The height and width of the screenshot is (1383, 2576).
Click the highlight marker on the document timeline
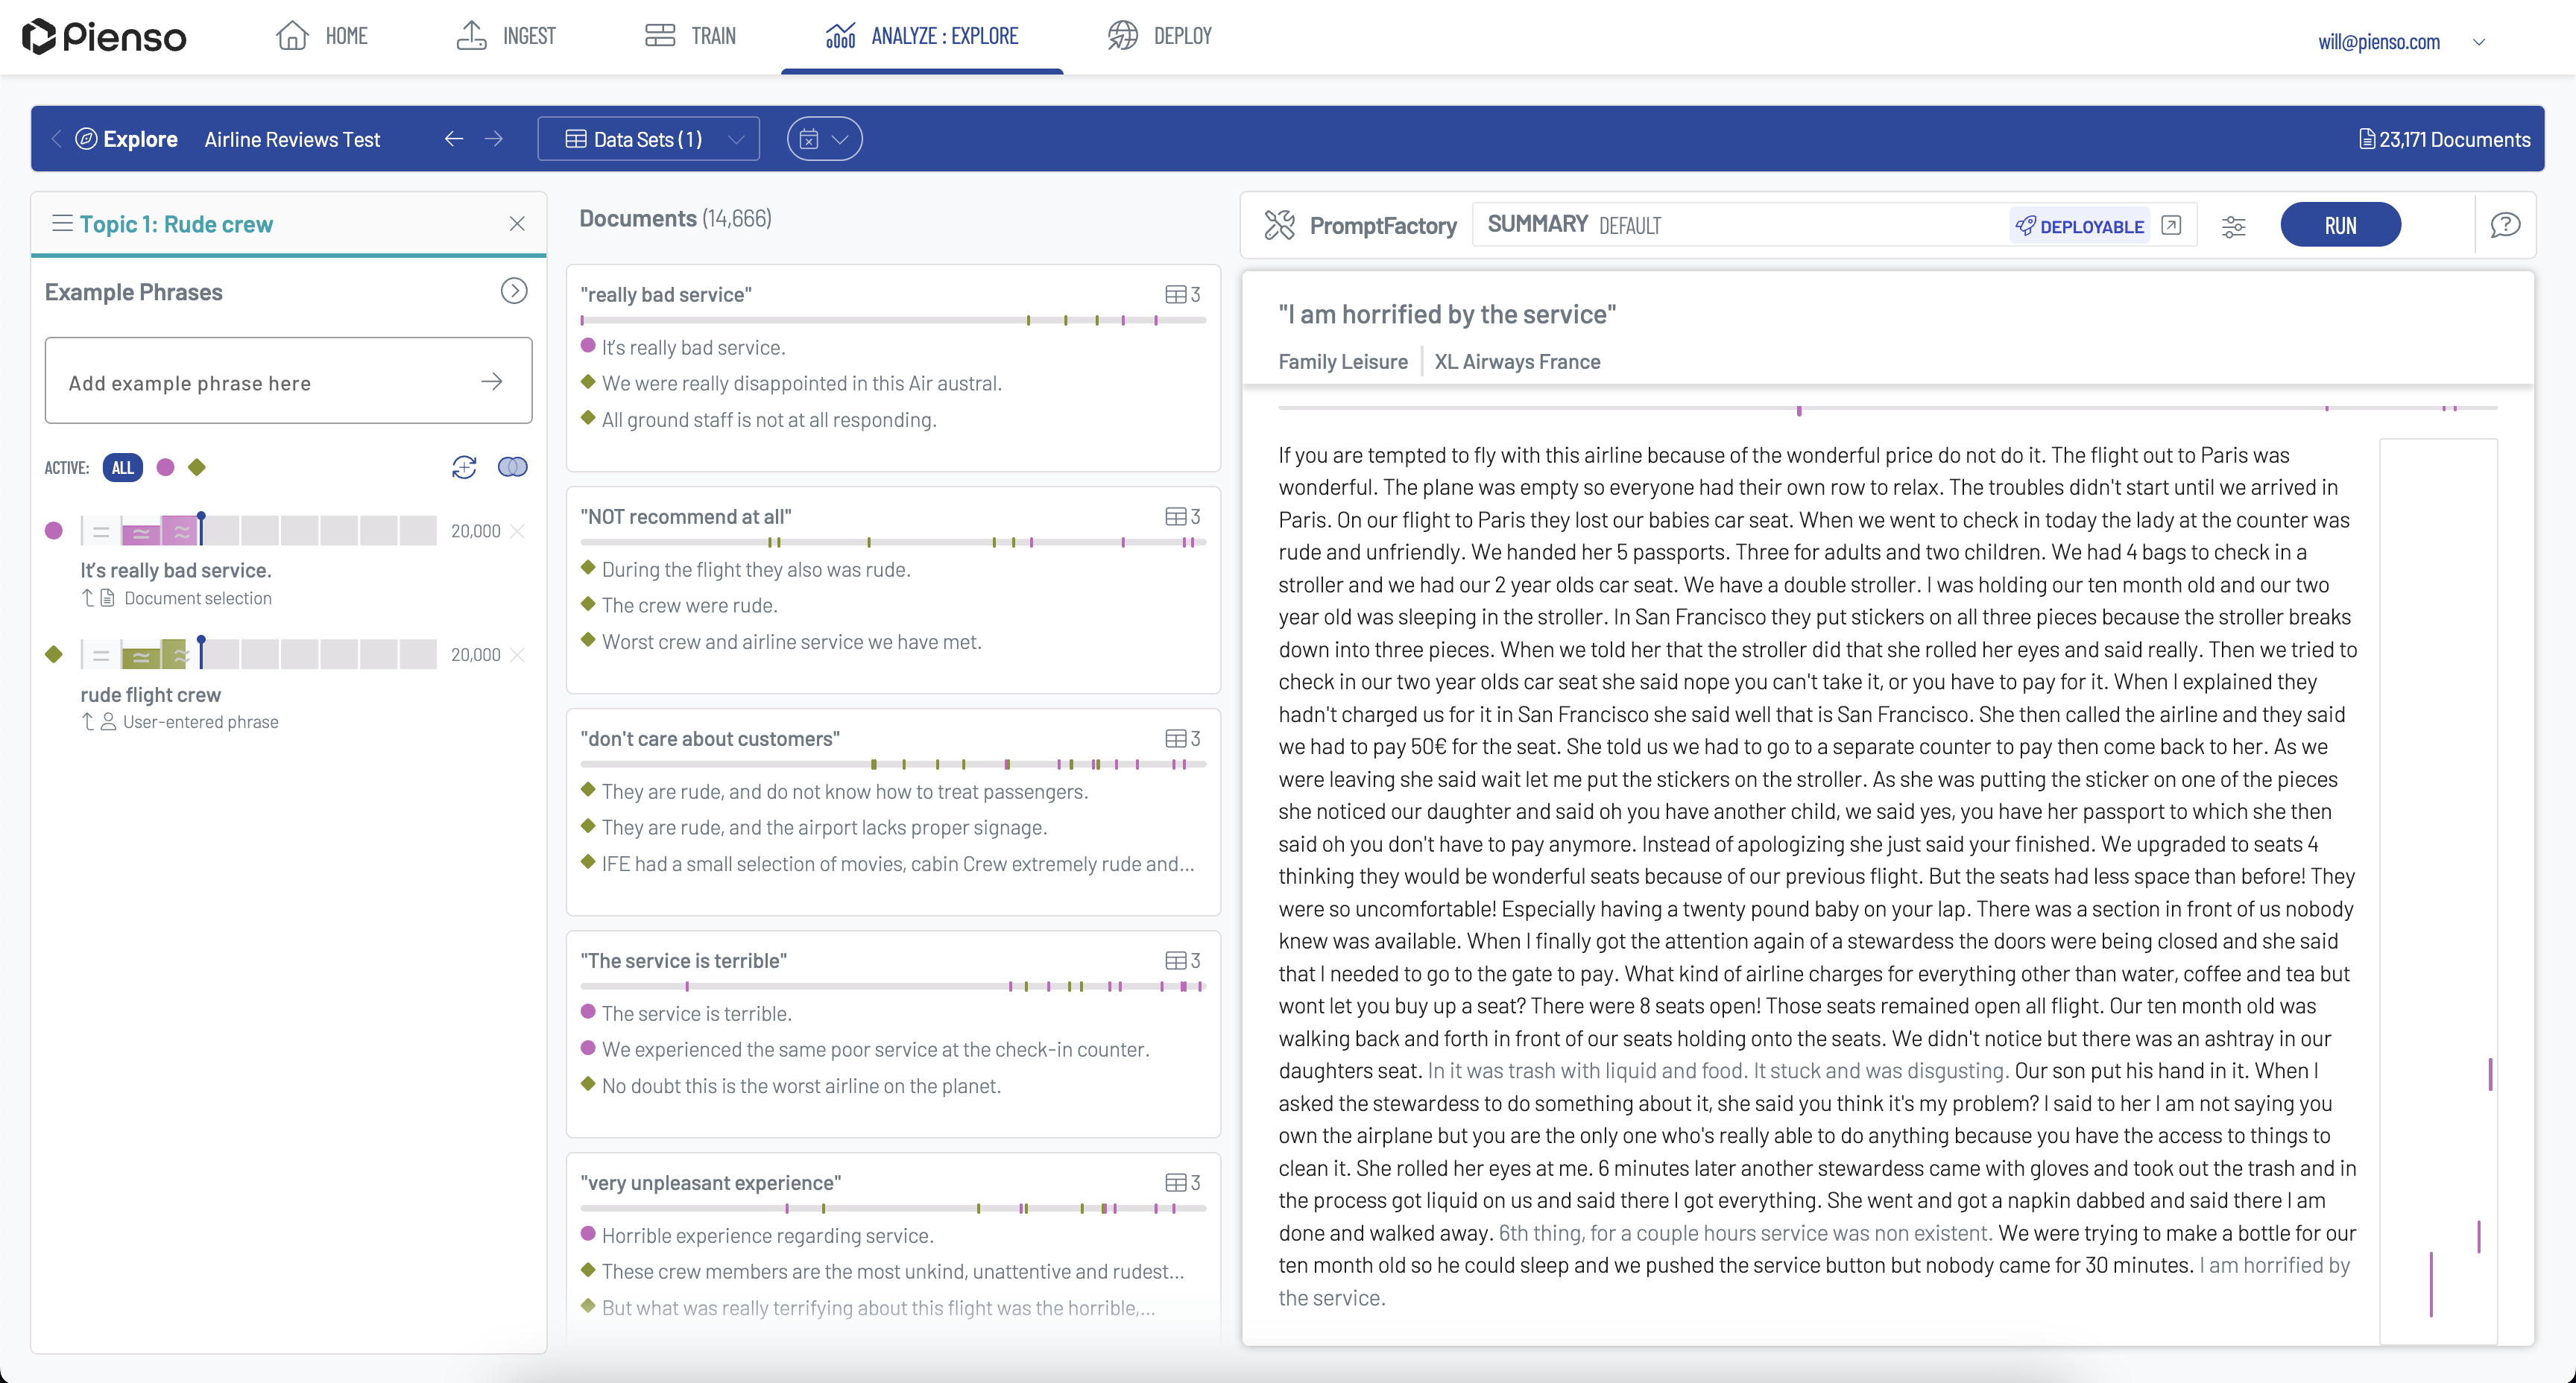[x=1799, y=410]
